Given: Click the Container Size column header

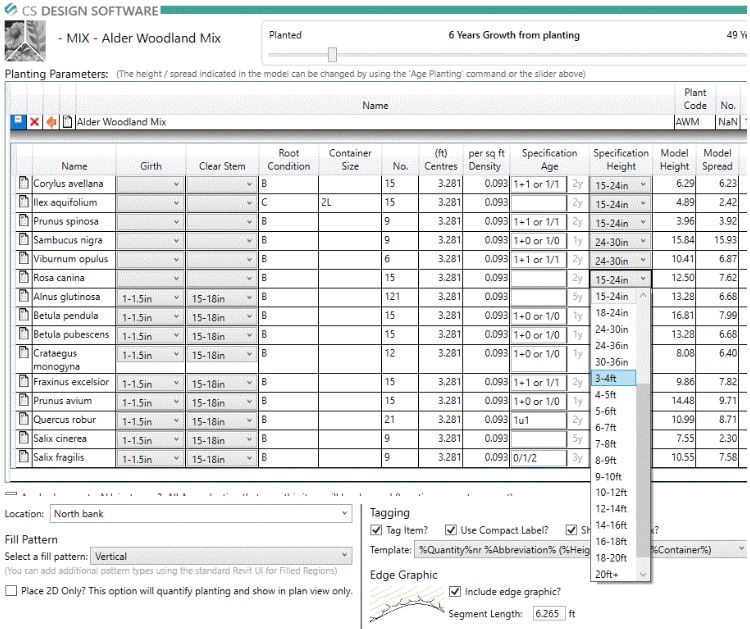Looking at the screenshot, I should click(x=350, y=159).
